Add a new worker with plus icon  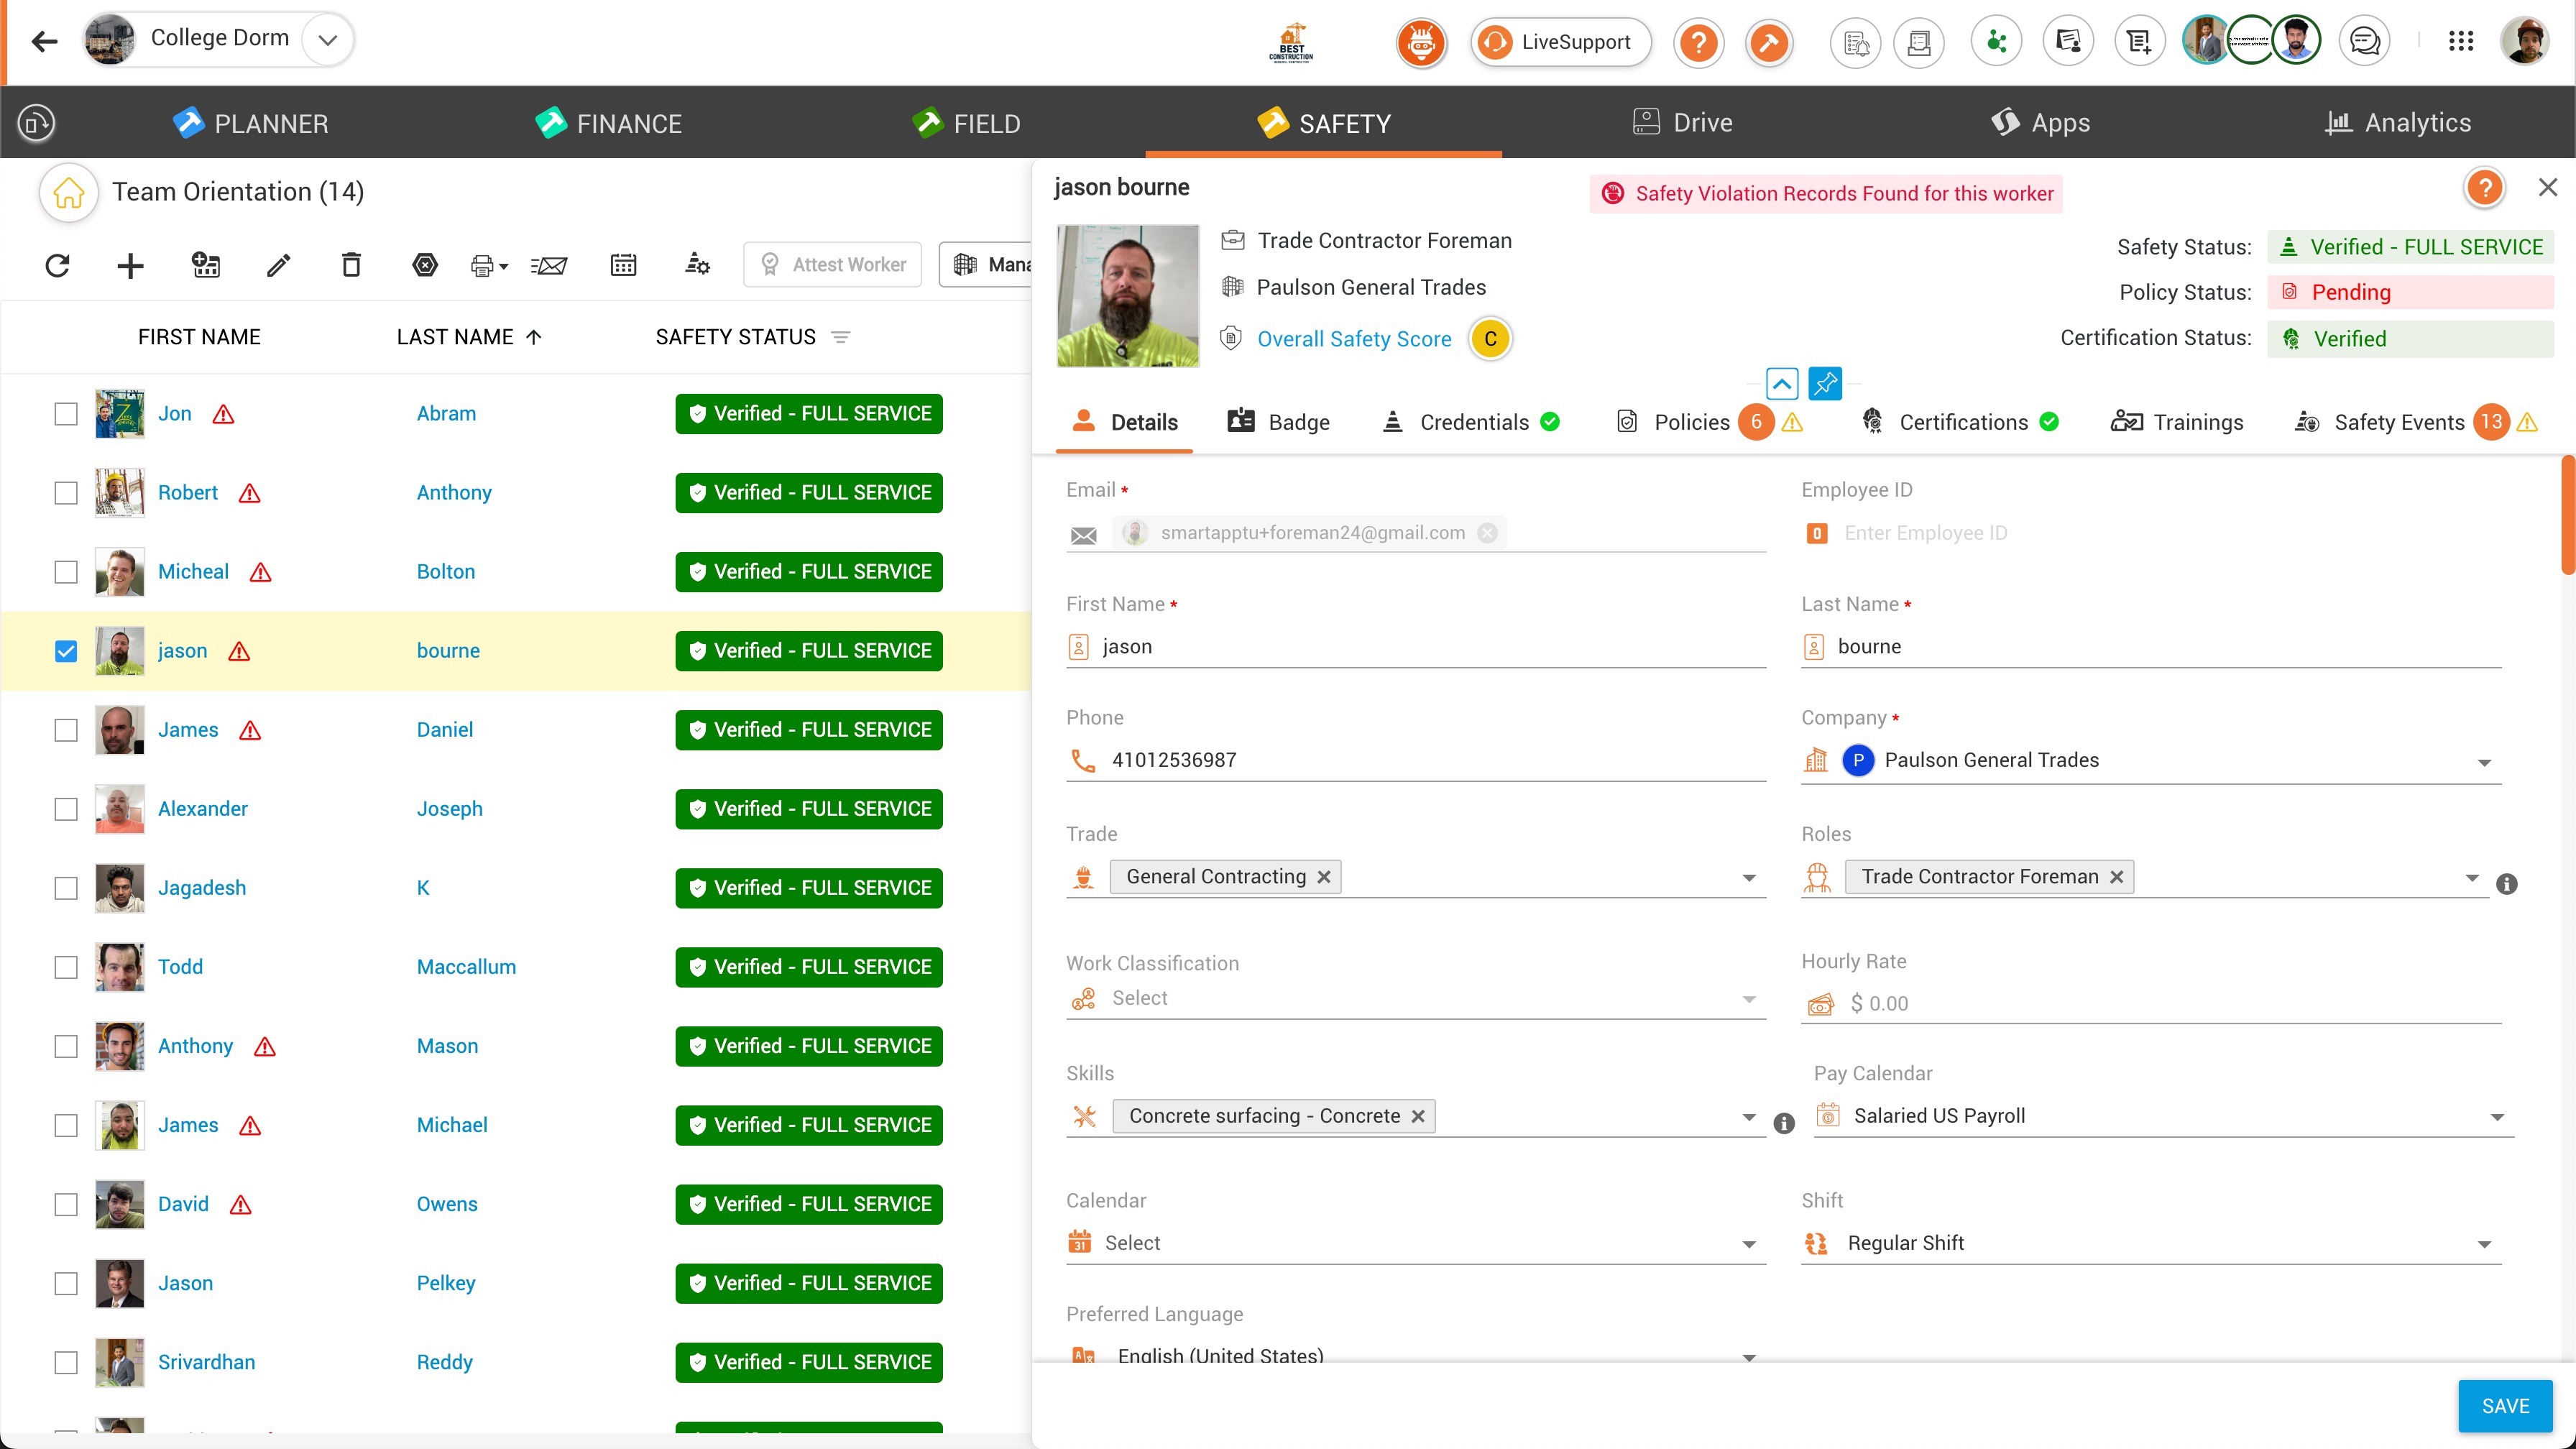(x=130, y=265)
